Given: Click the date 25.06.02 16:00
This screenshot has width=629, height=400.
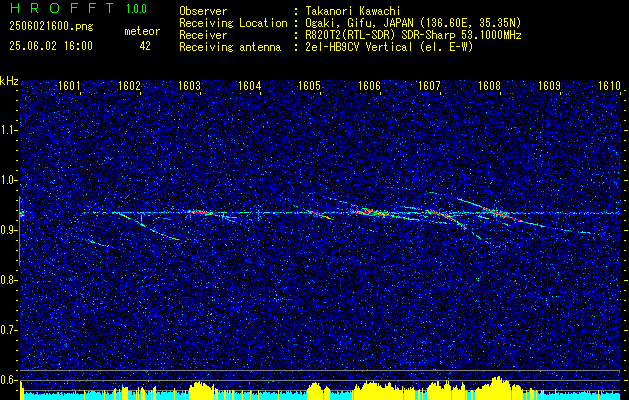Looking at the screenshot, I should (x=51, y=46).
